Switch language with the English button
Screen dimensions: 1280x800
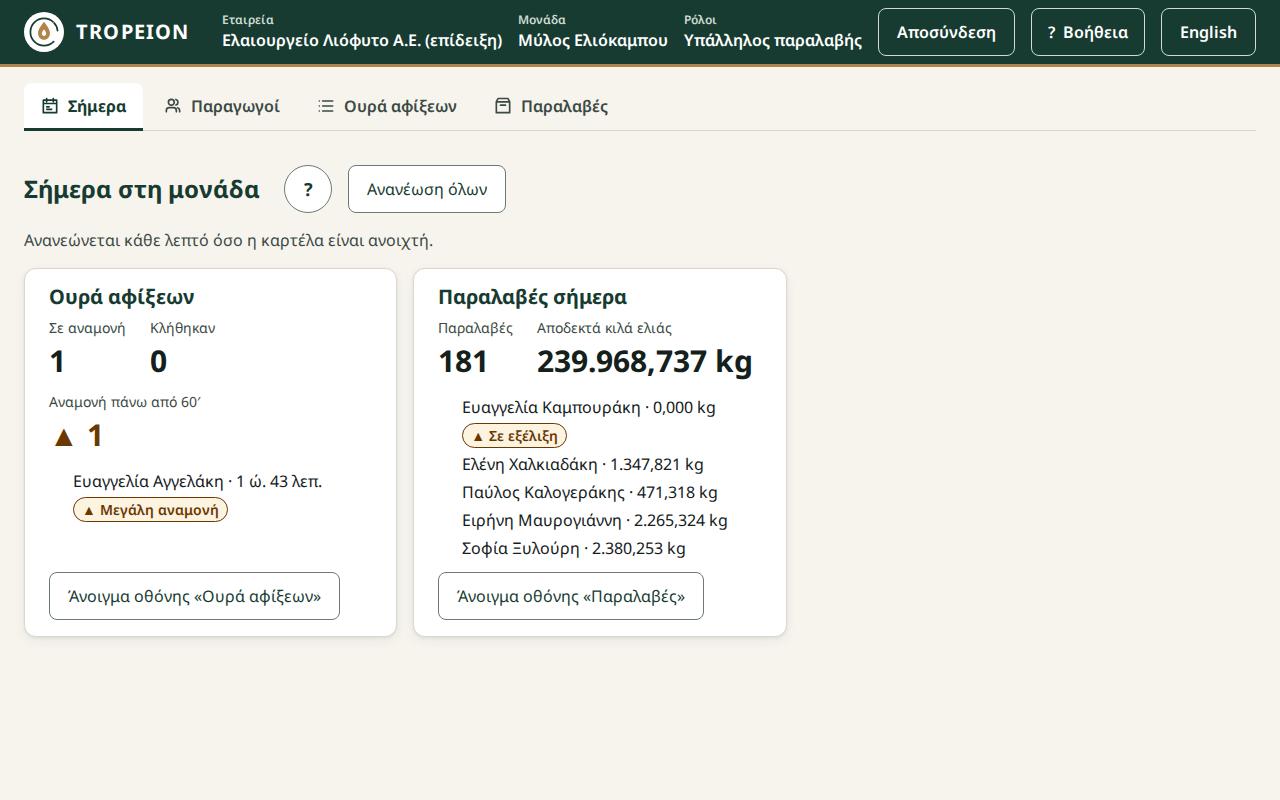click(1208, 32)
